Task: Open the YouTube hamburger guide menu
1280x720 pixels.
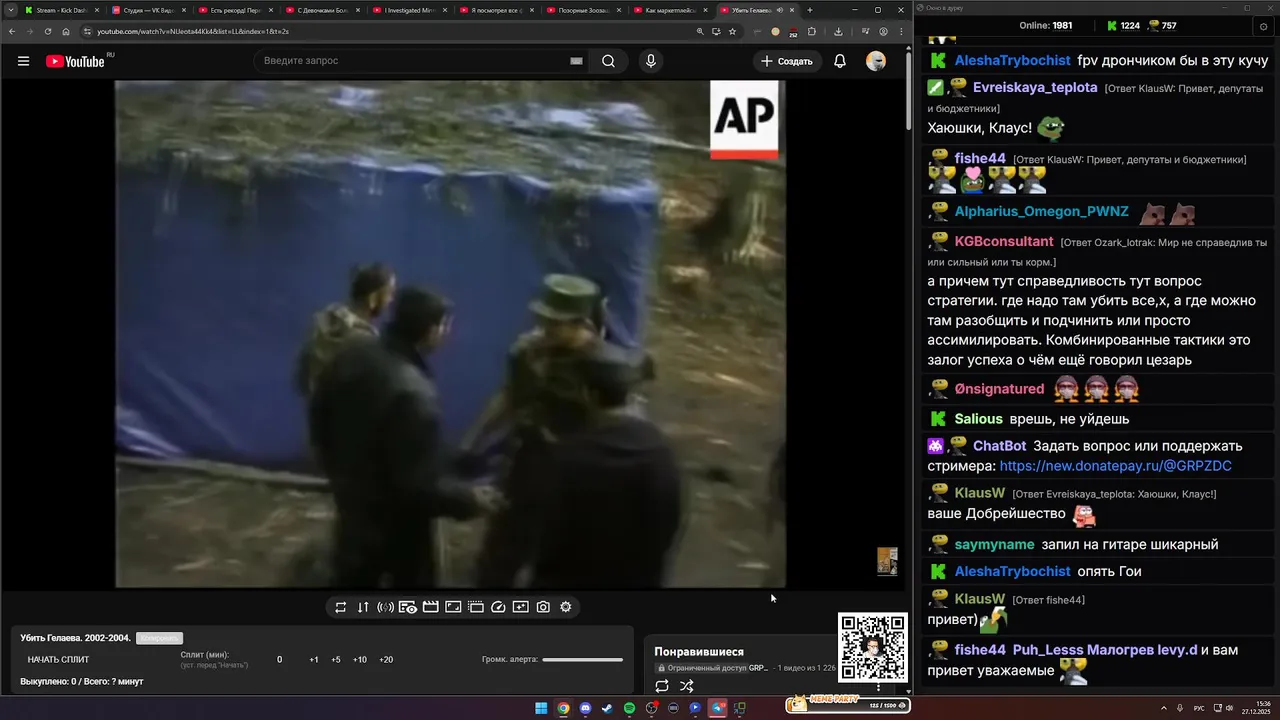Action: pyautogui.click(x=23, y=61)
